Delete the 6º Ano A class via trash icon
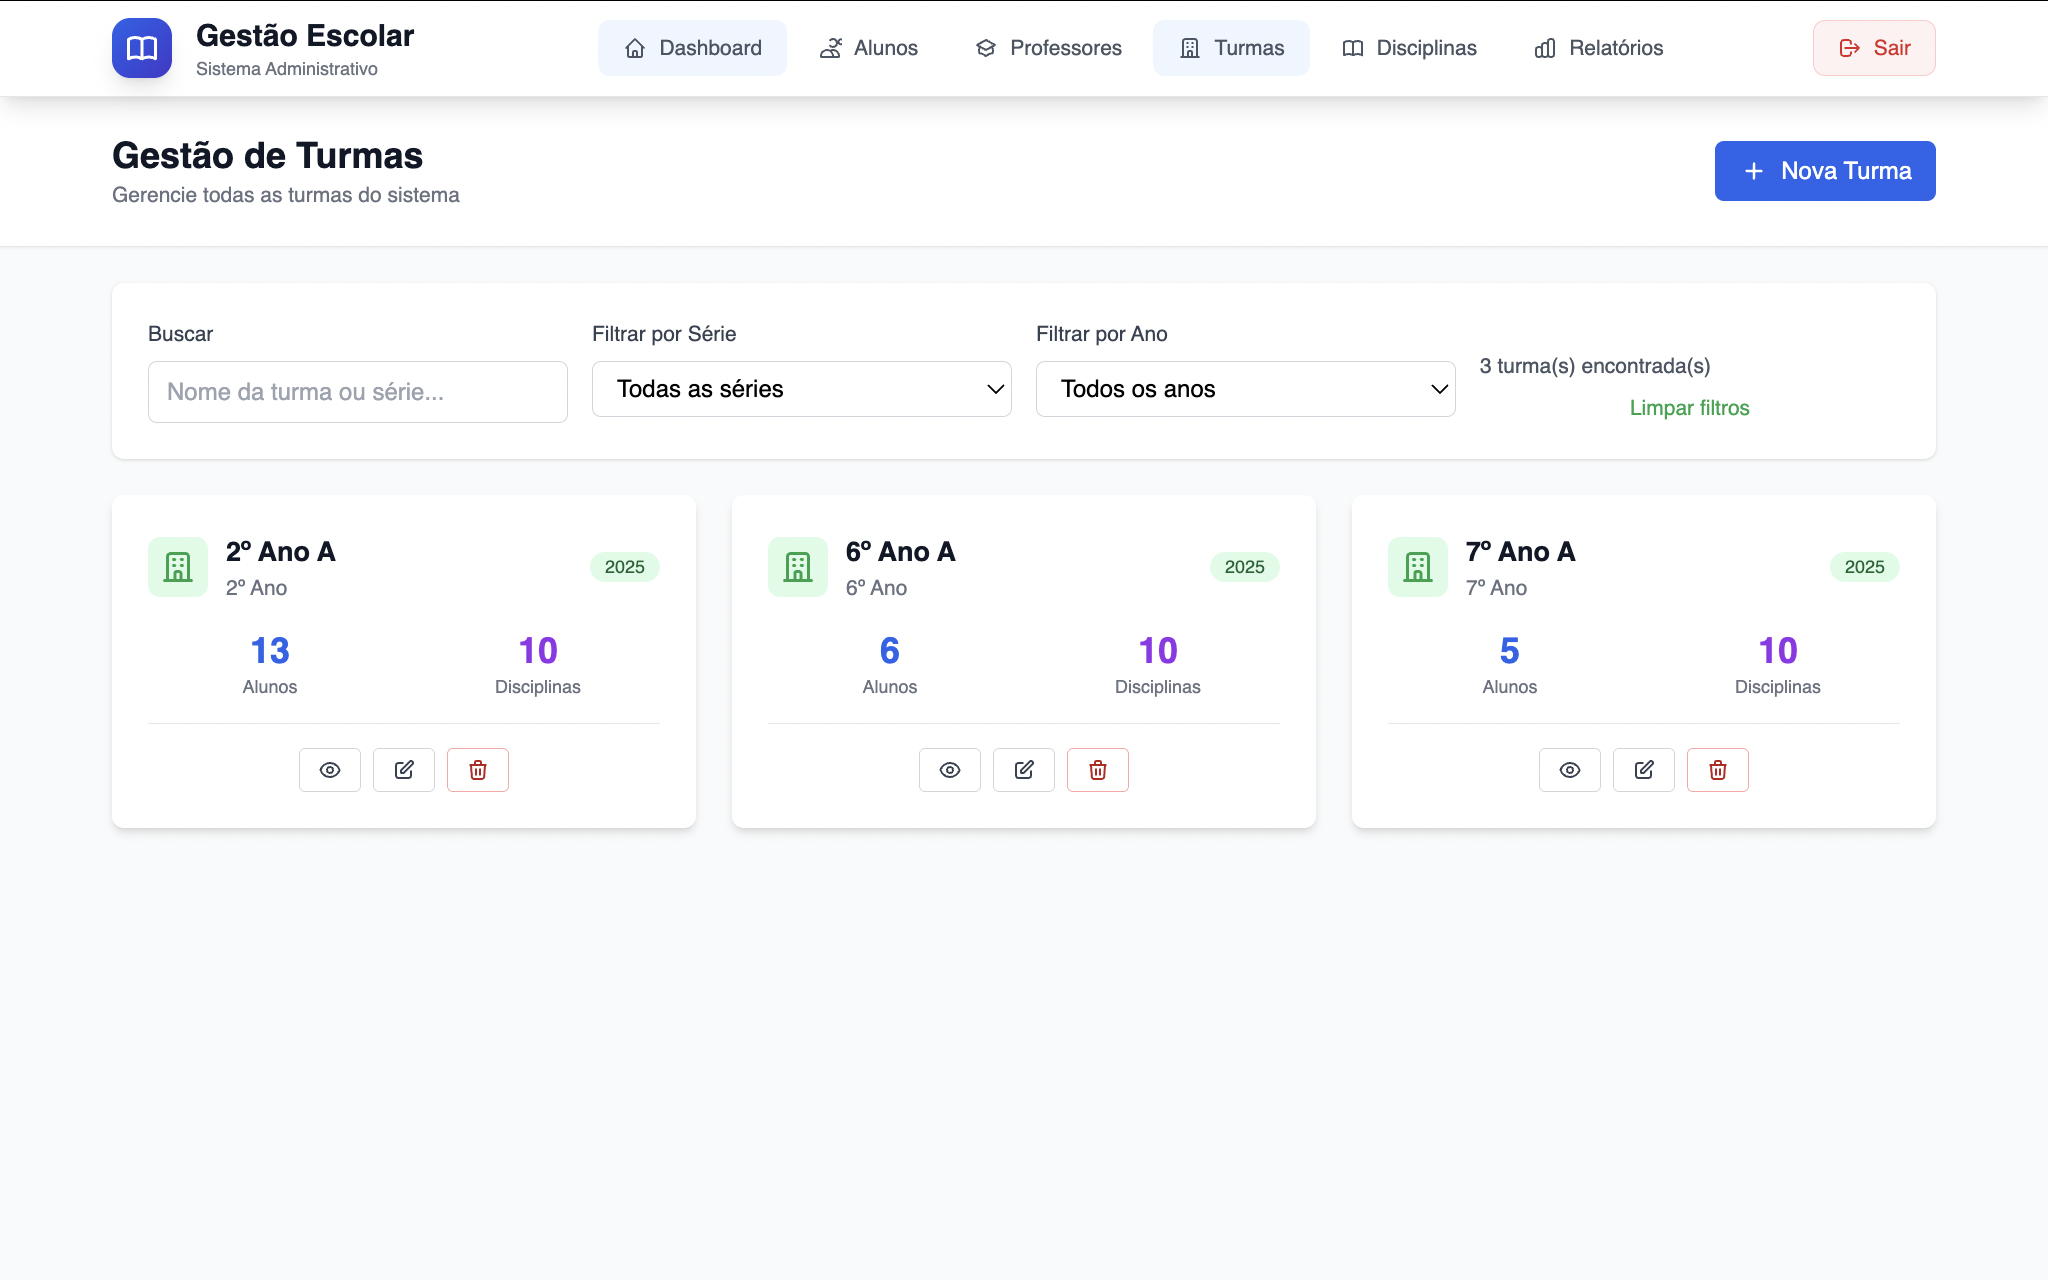 [x=1098, y=770]
